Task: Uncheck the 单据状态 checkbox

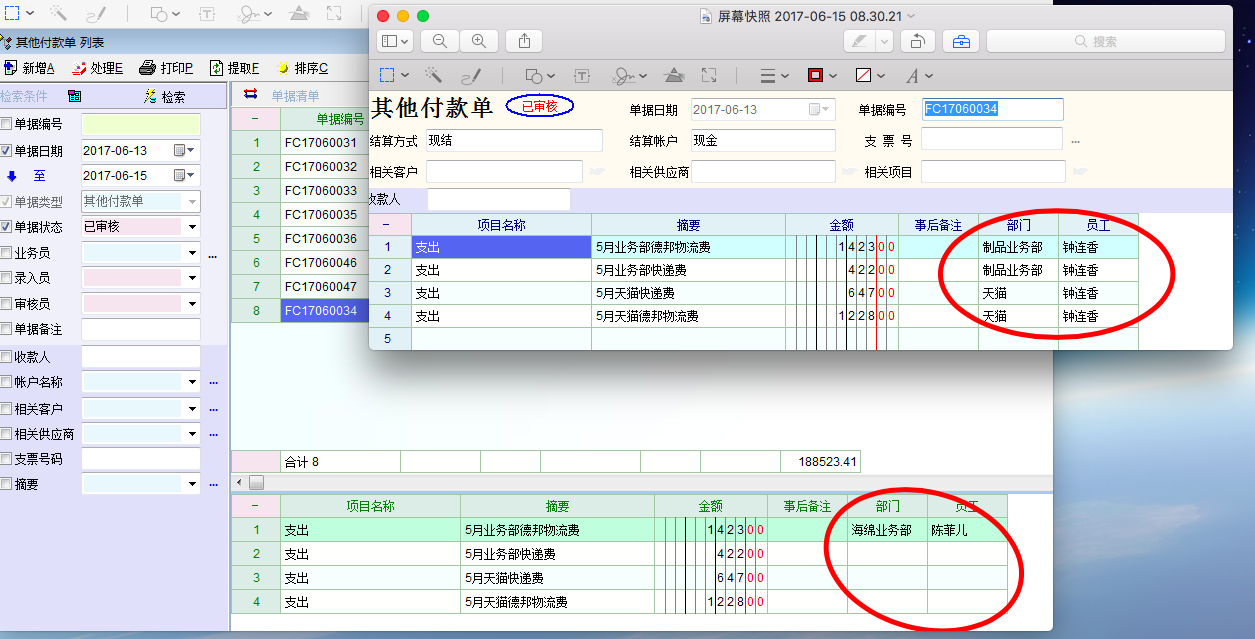Action: point(7,227)
